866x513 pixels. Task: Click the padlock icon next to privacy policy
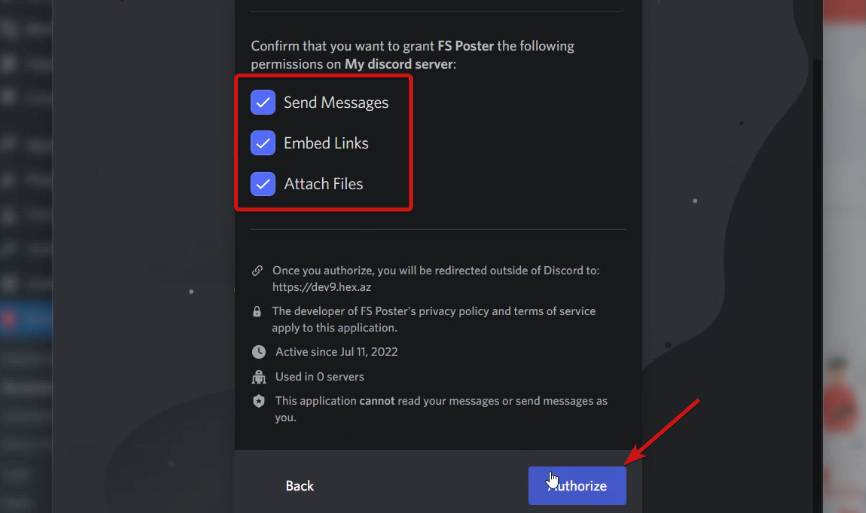point(257,311)
